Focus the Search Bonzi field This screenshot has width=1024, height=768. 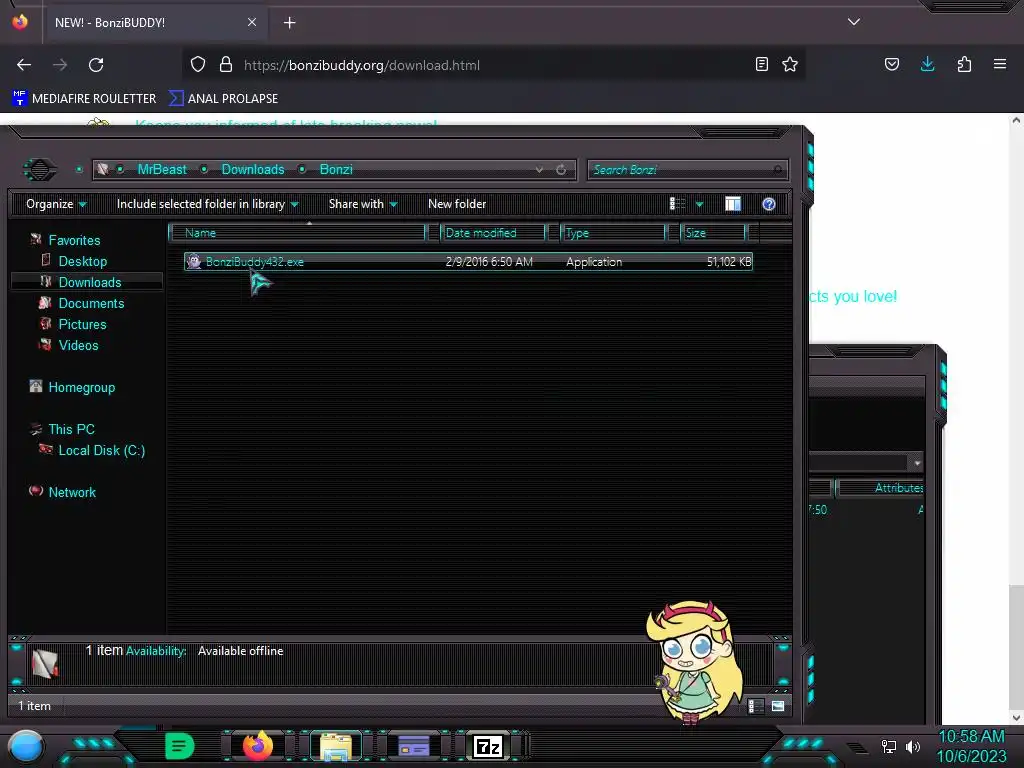688,170
